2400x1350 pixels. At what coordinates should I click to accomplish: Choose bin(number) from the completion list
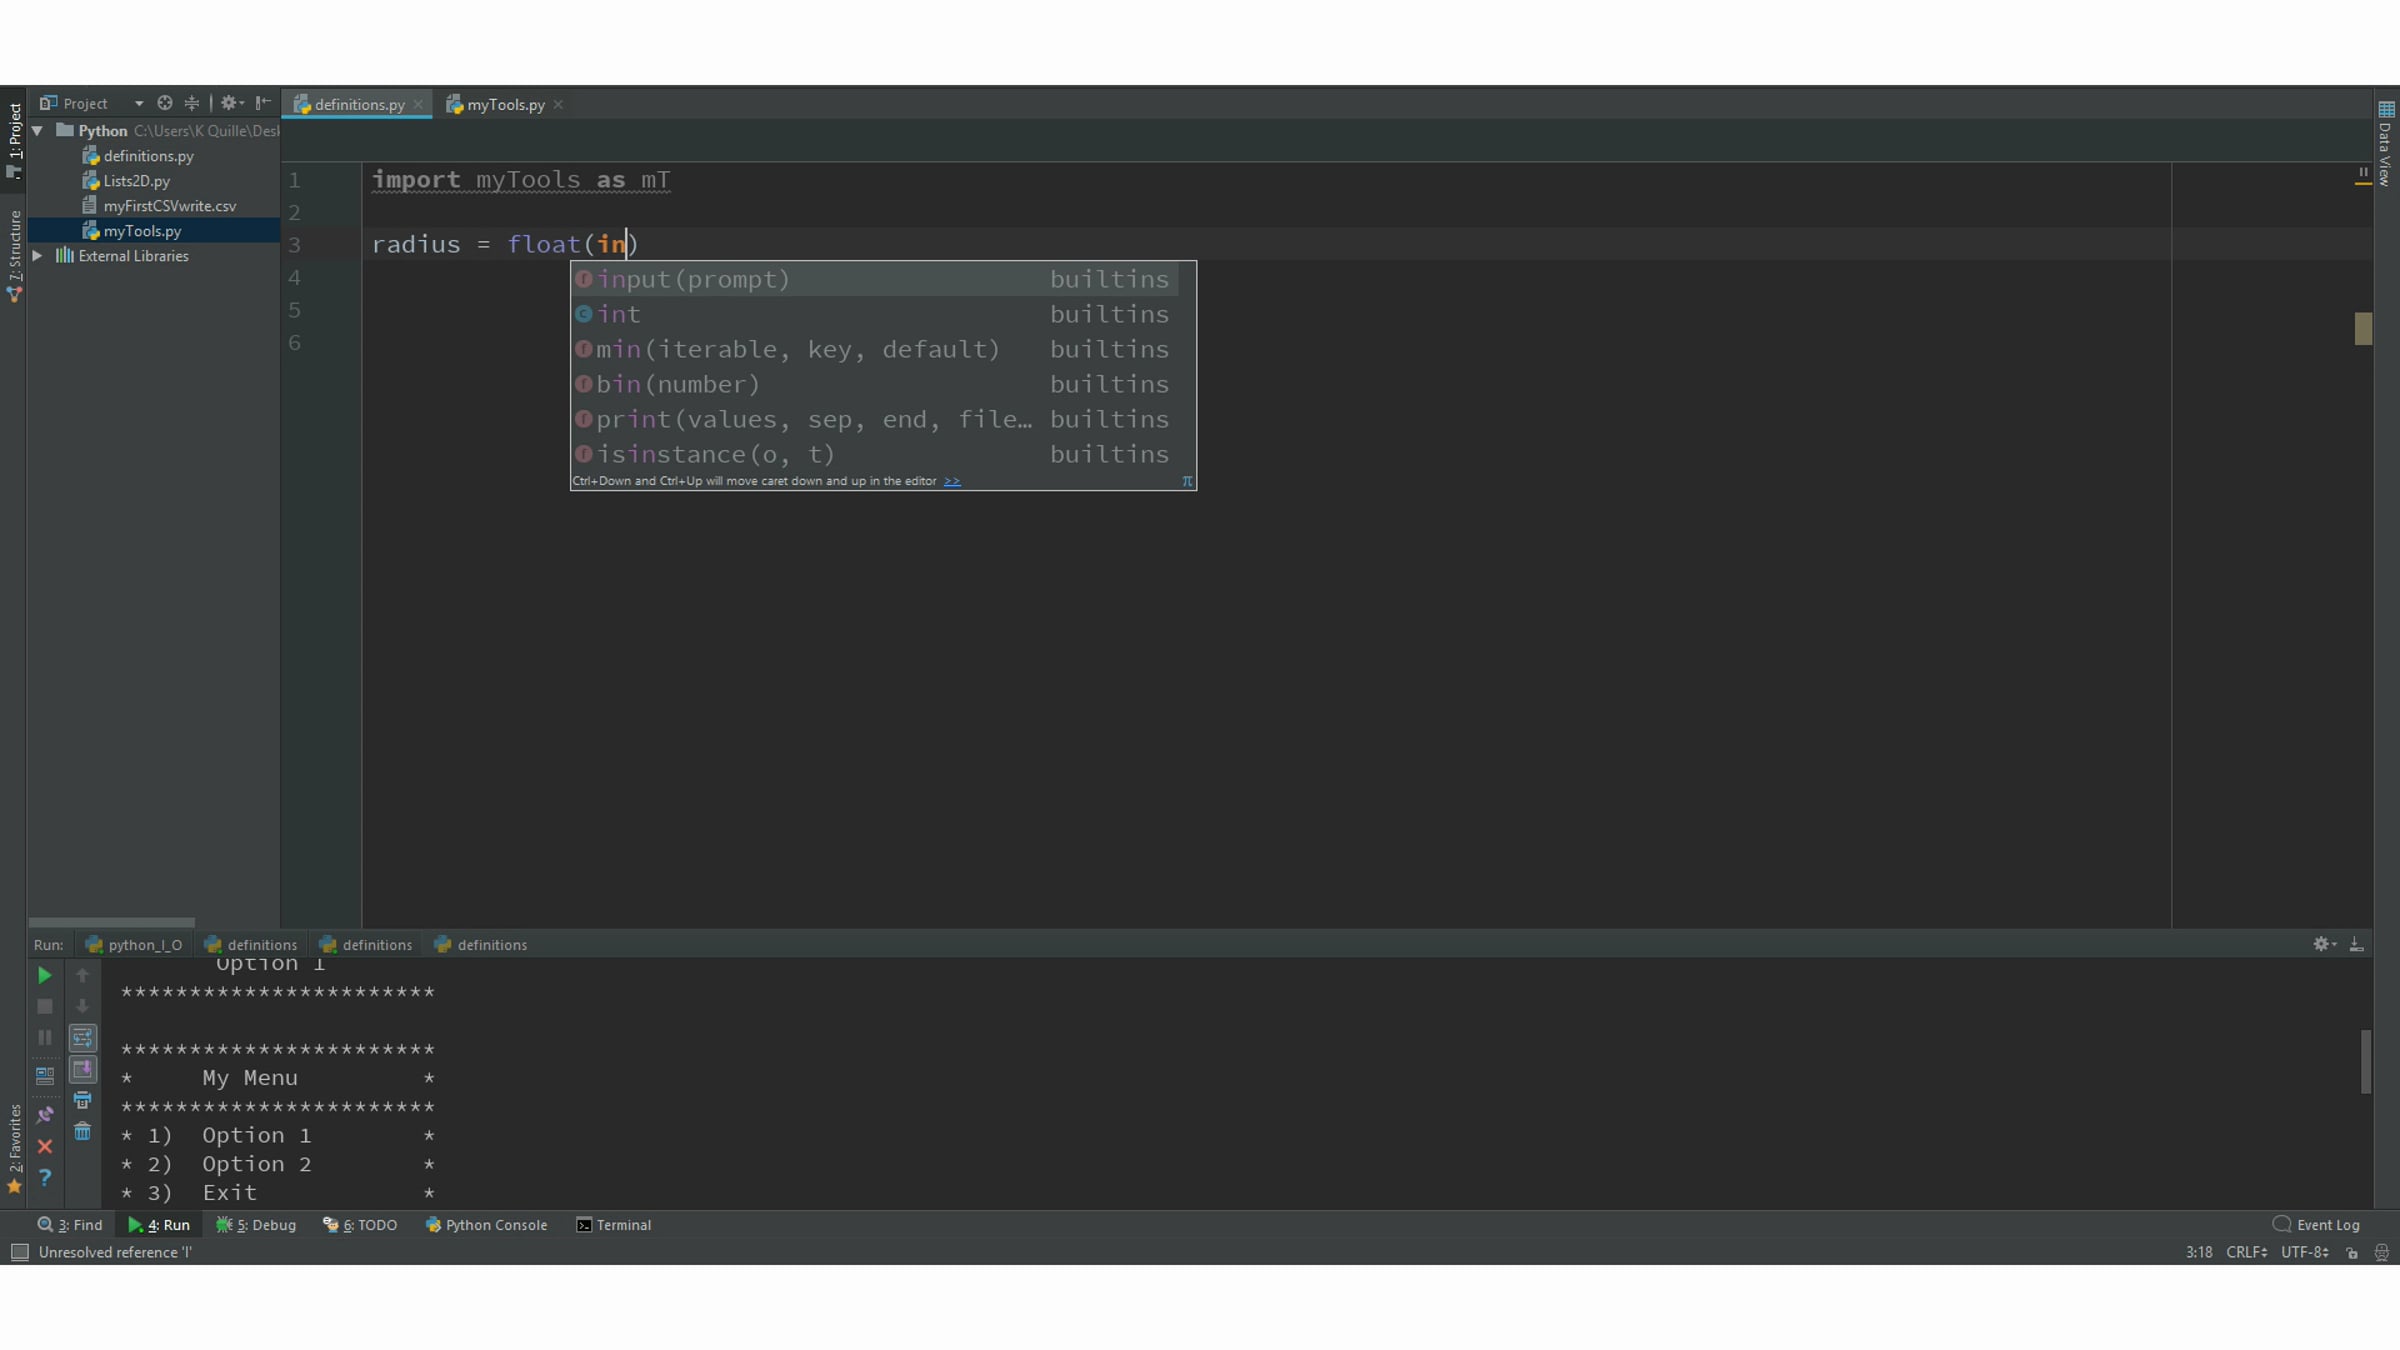coord(875,384)
